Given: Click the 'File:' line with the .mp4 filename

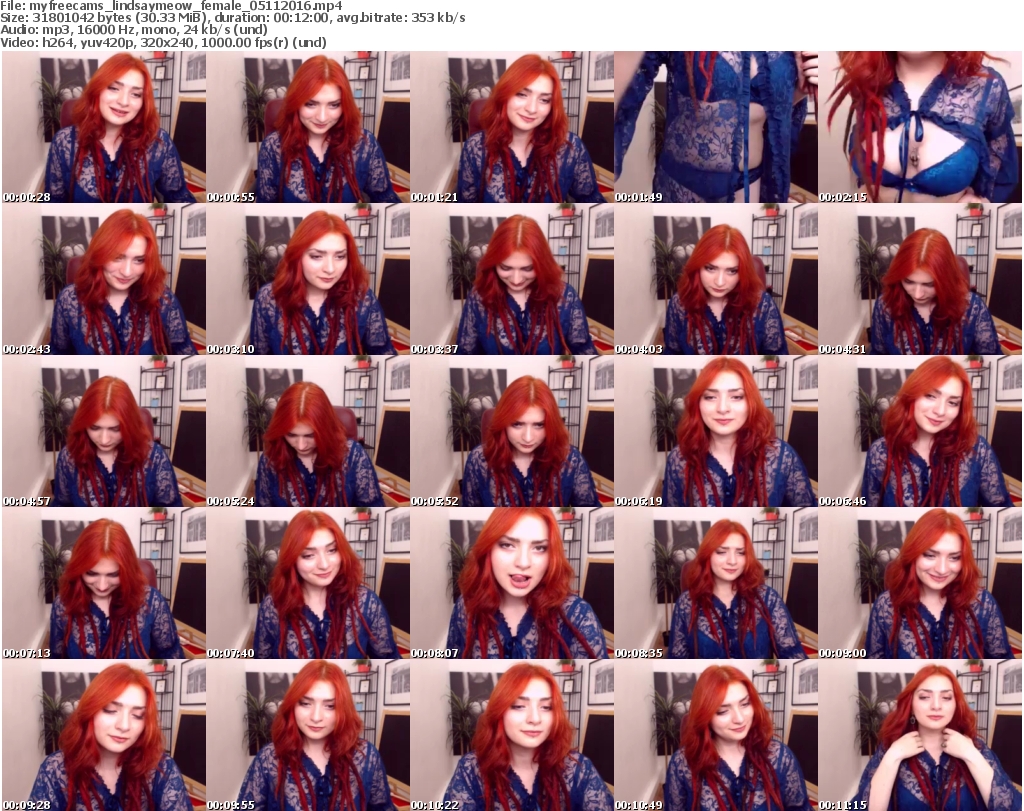Looking at the screenshot, I should click(171, 6).
